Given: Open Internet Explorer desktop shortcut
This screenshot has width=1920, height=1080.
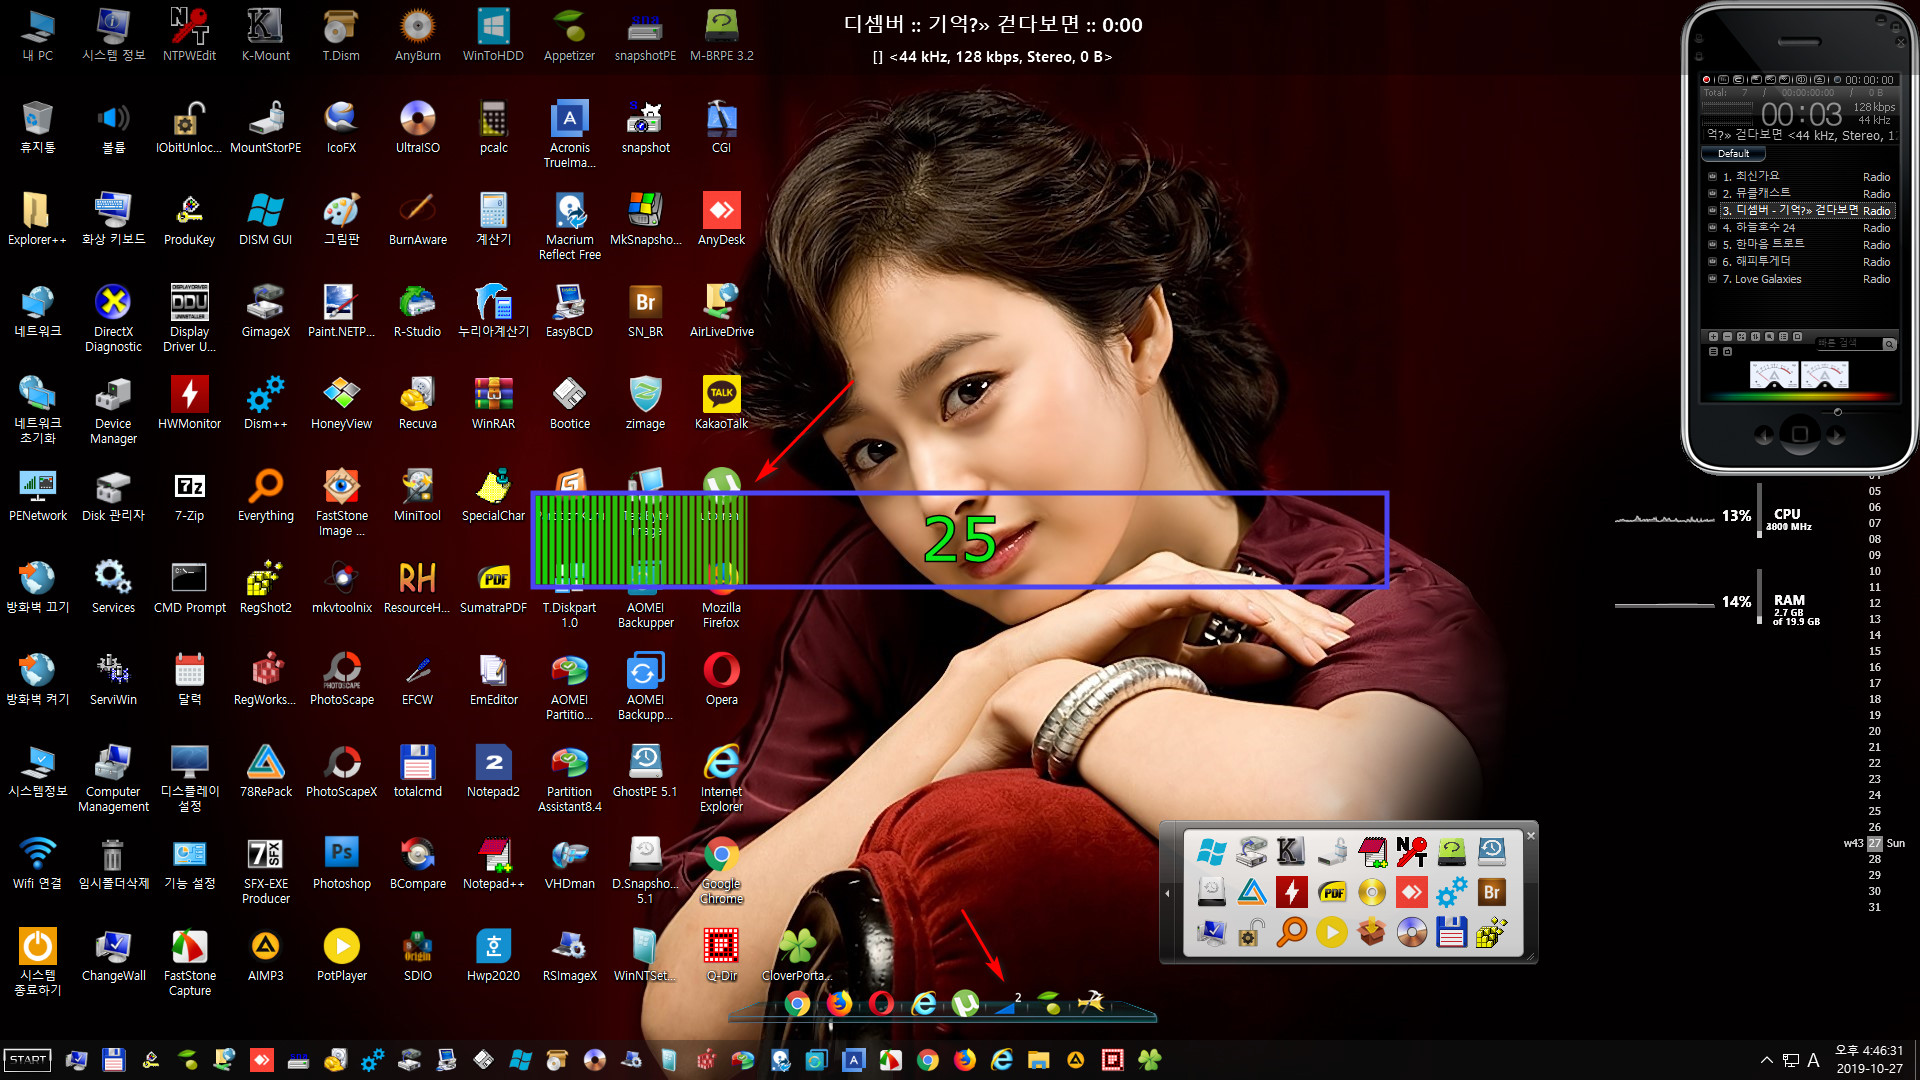Looking at the screenshot, I should 721,778.
